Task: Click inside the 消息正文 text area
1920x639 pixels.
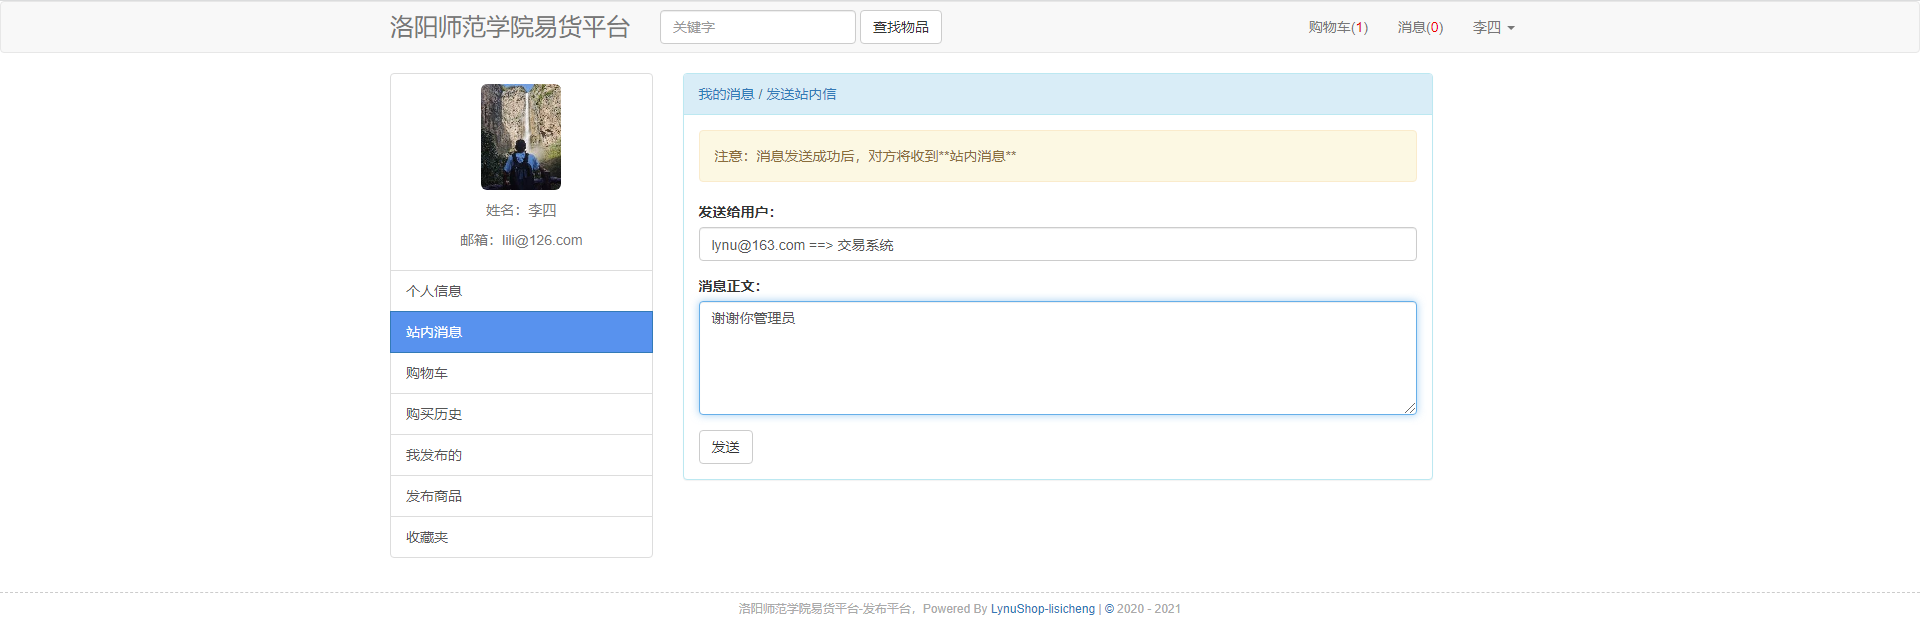Action: click(1058, 358)
